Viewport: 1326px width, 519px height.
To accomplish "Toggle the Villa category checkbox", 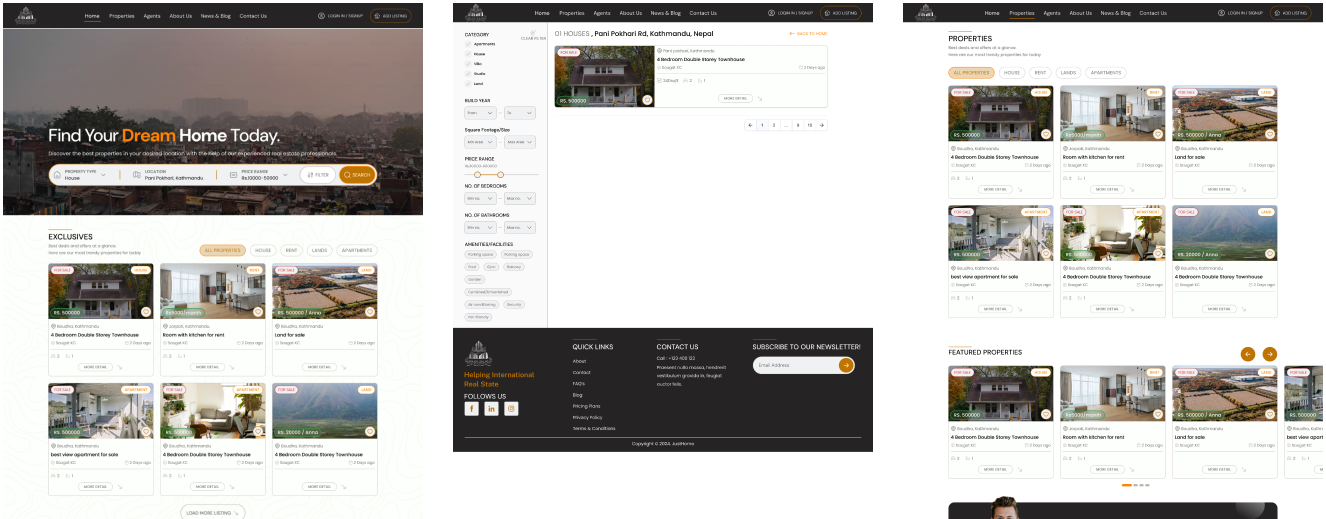I will 468,64.
